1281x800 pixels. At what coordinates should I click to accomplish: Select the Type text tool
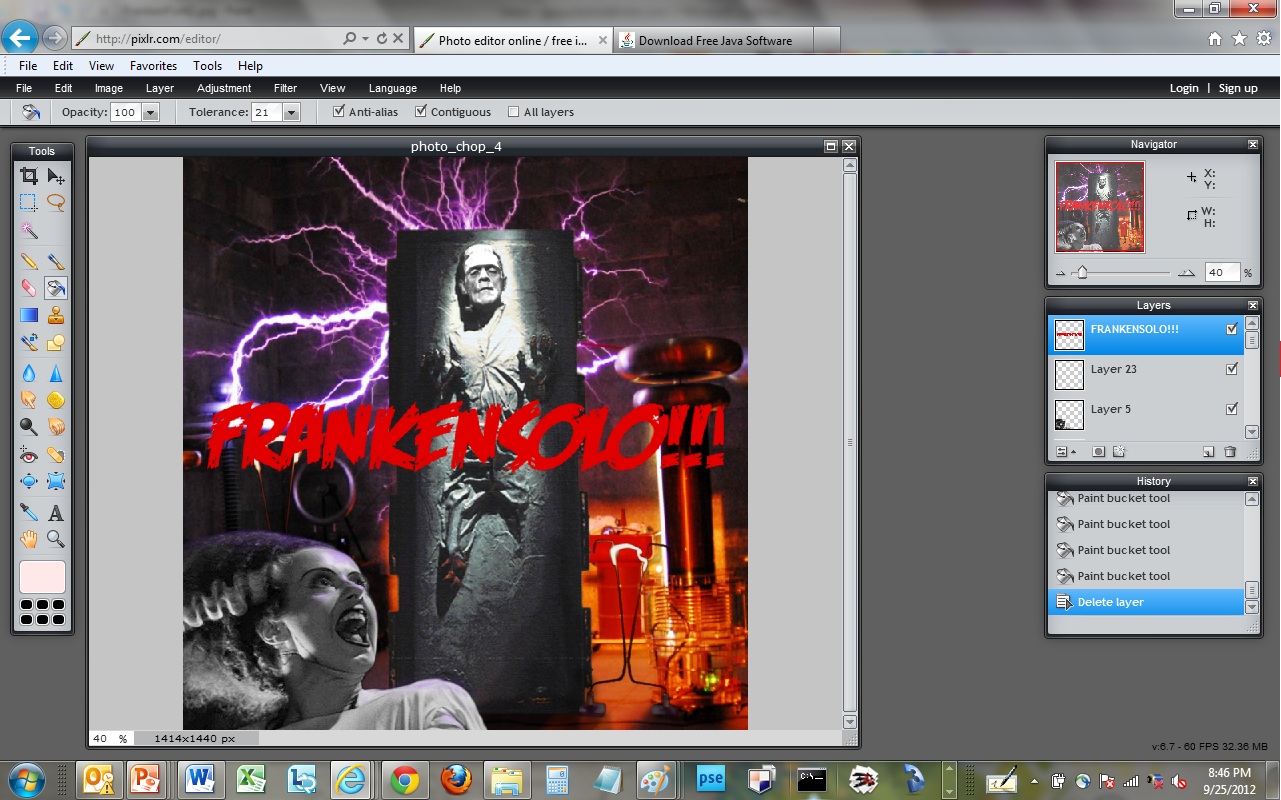click(x=56, y=512)
